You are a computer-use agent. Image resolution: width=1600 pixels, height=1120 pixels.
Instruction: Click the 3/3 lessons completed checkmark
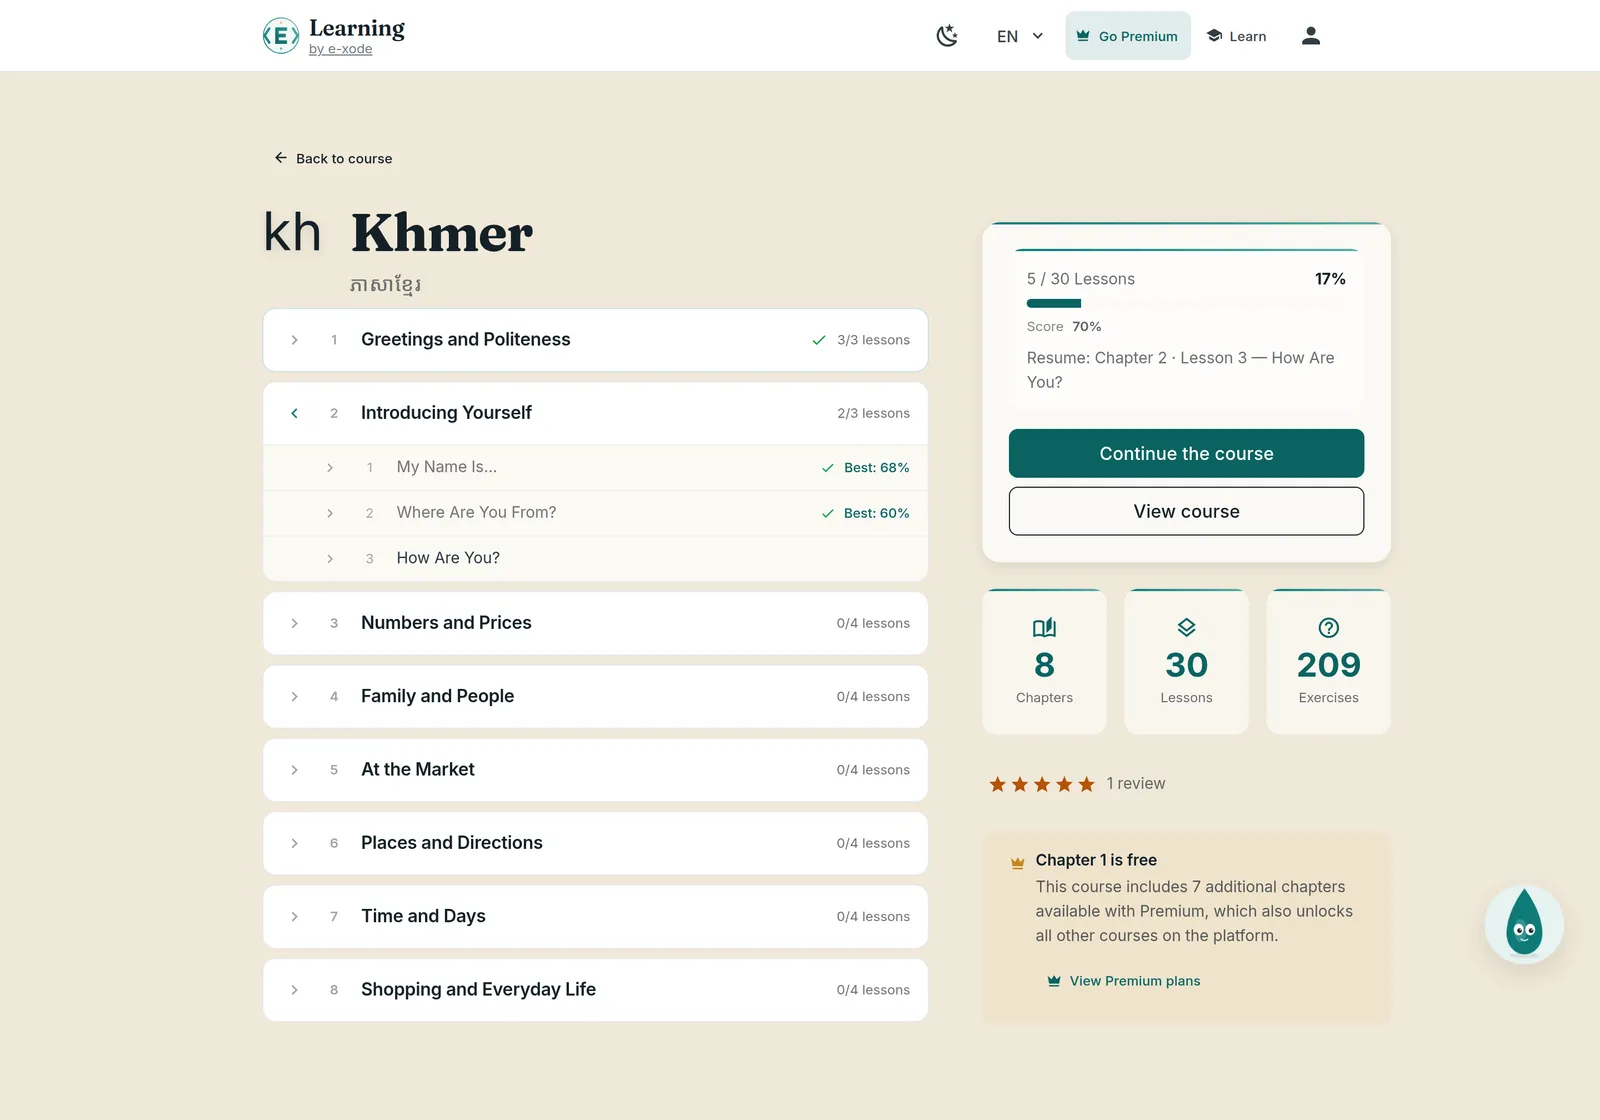[819, 340]
